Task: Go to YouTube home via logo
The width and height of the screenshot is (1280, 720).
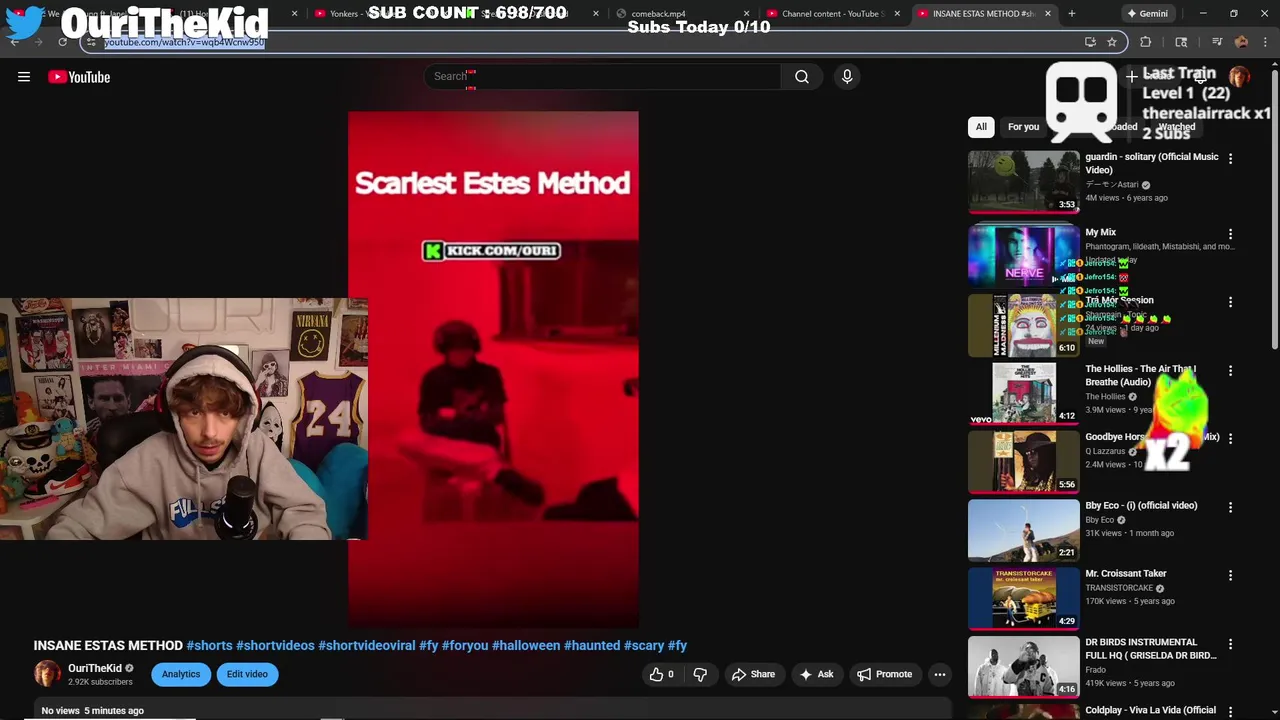Action: (x=79, y=77)
